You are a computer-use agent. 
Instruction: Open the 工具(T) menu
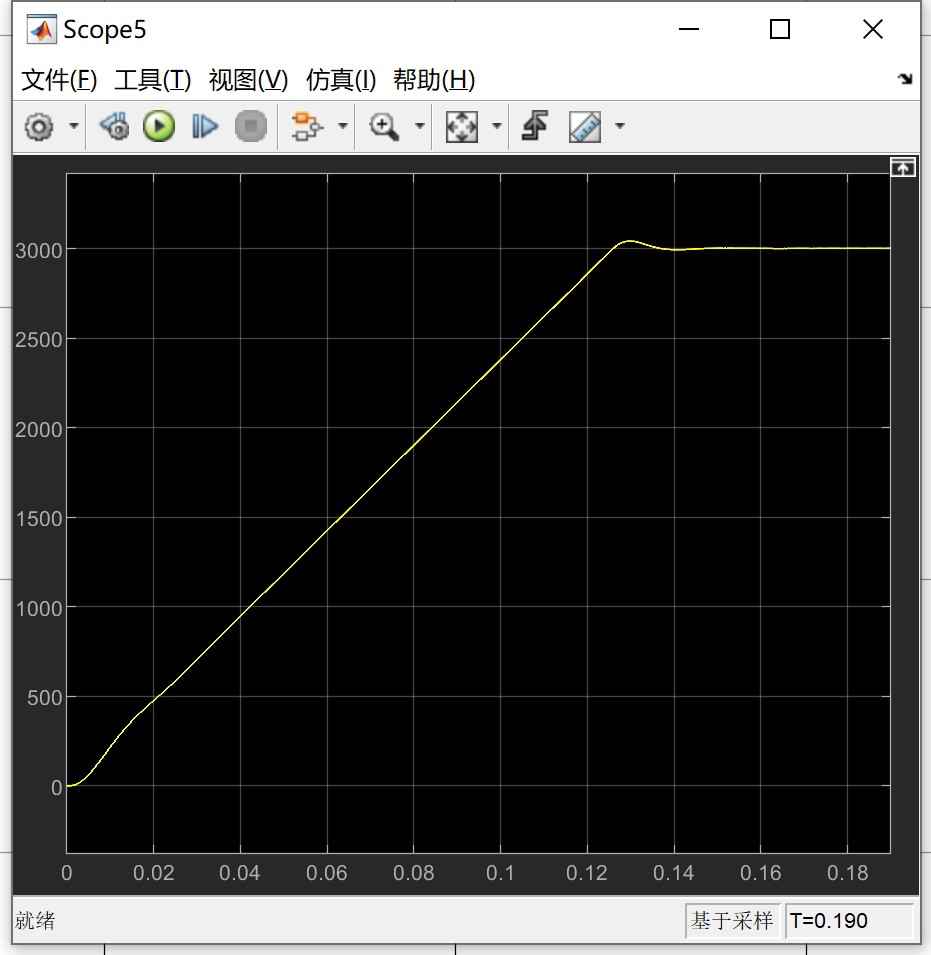[x=153, y=80]
